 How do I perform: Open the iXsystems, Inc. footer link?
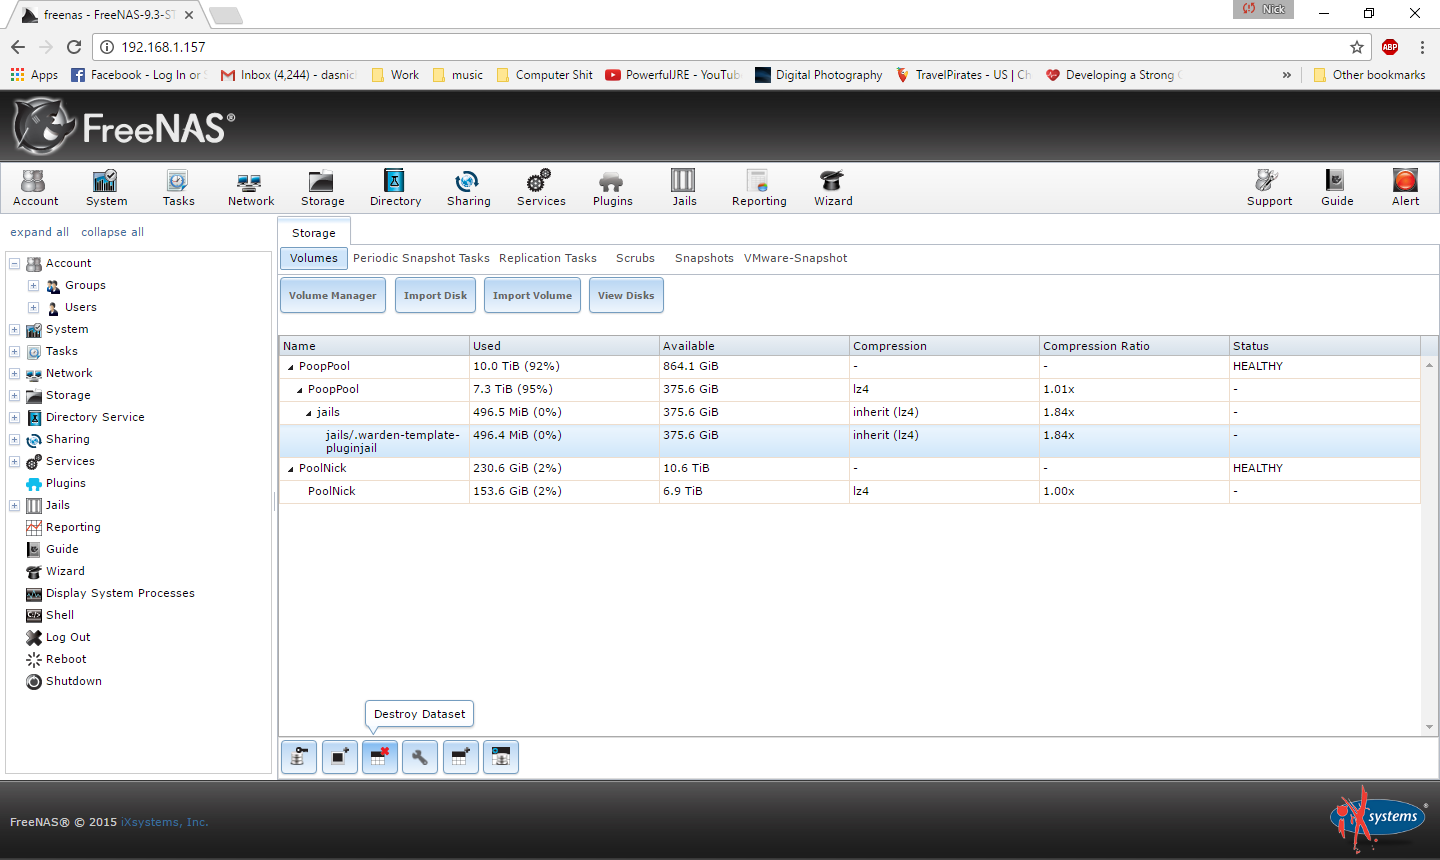[x=164, y=822]
